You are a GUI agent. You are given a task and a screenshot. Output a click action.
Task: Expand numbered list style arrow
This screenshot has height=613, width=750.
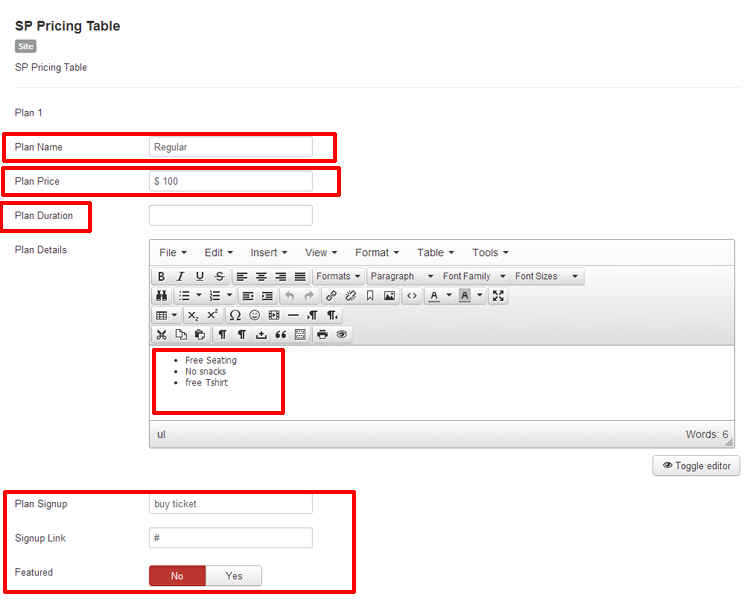tap(230, 296)
